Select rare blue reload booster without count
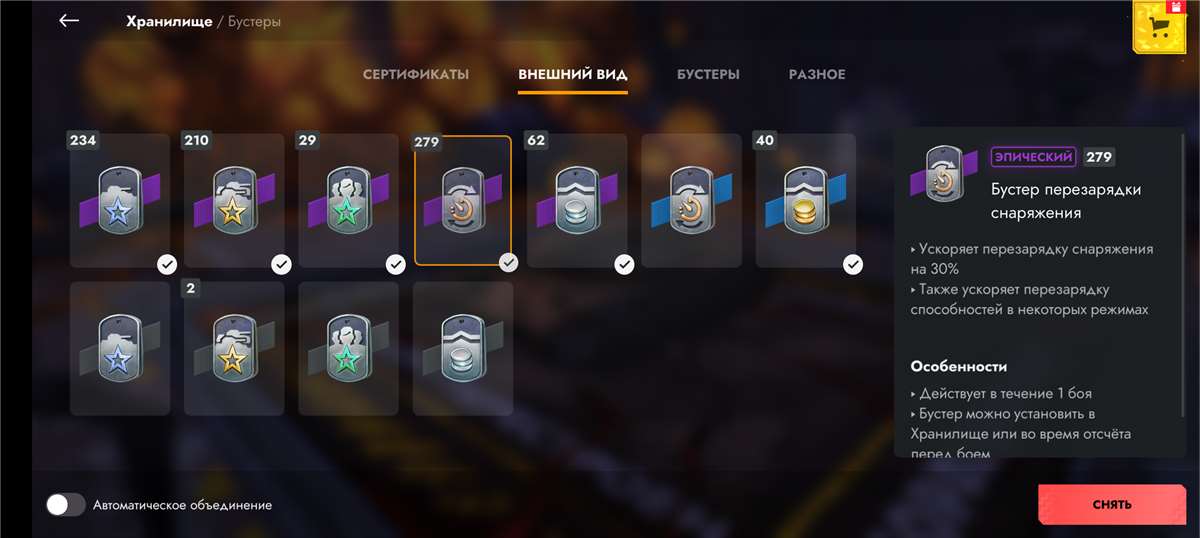Image resolution: width=1200 pixels, height=538 pixels. click(x=691, y=201)
